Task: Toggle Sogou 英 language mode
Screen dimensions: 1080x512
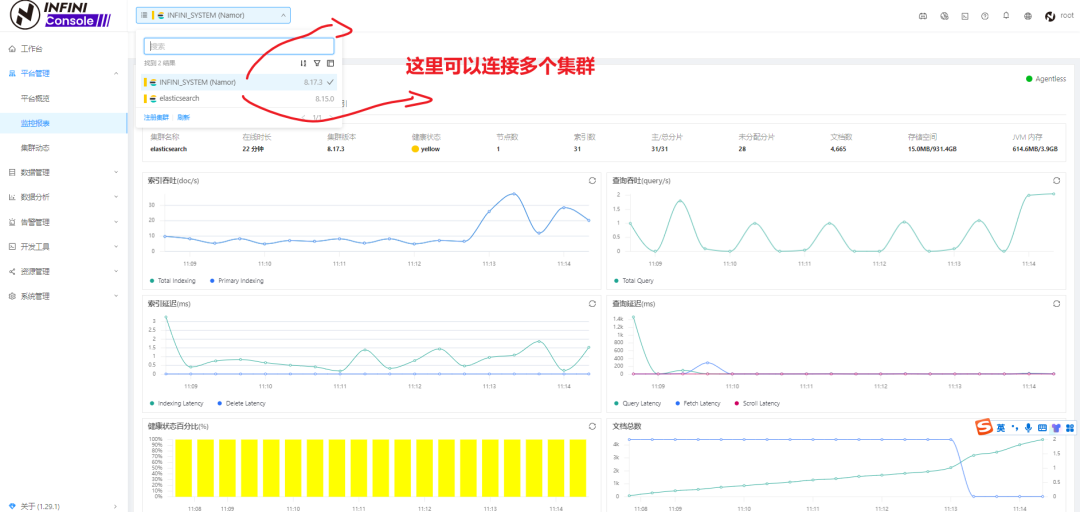Action: pos(1000,428)
